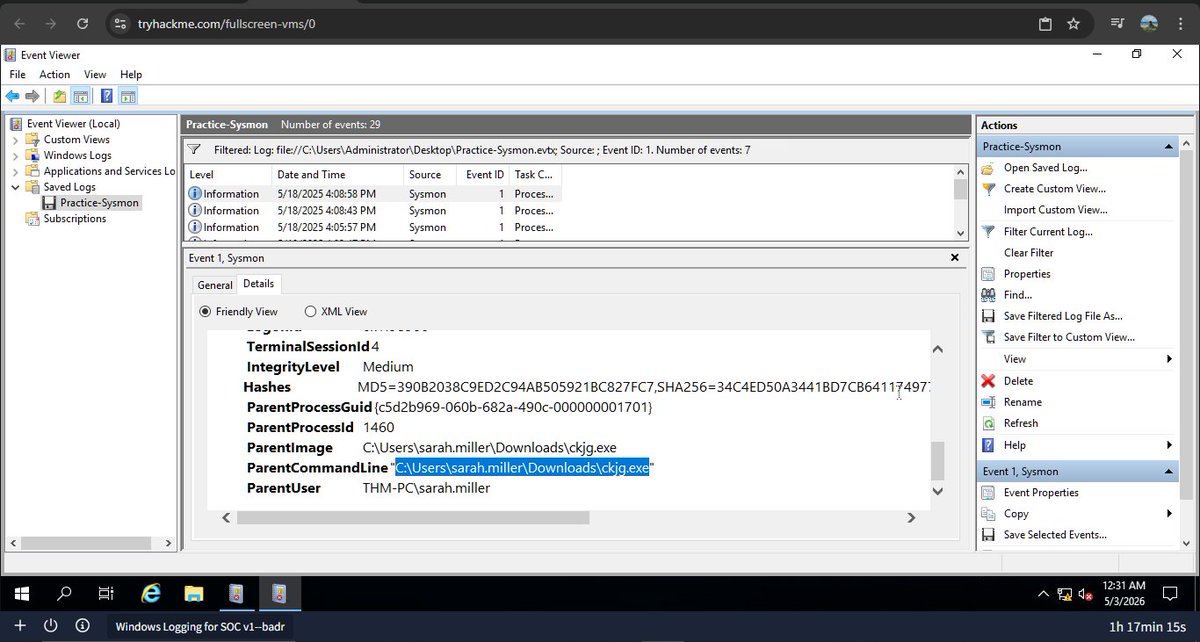
Task: Click Clear Filter action
Action: point(1029,253)
